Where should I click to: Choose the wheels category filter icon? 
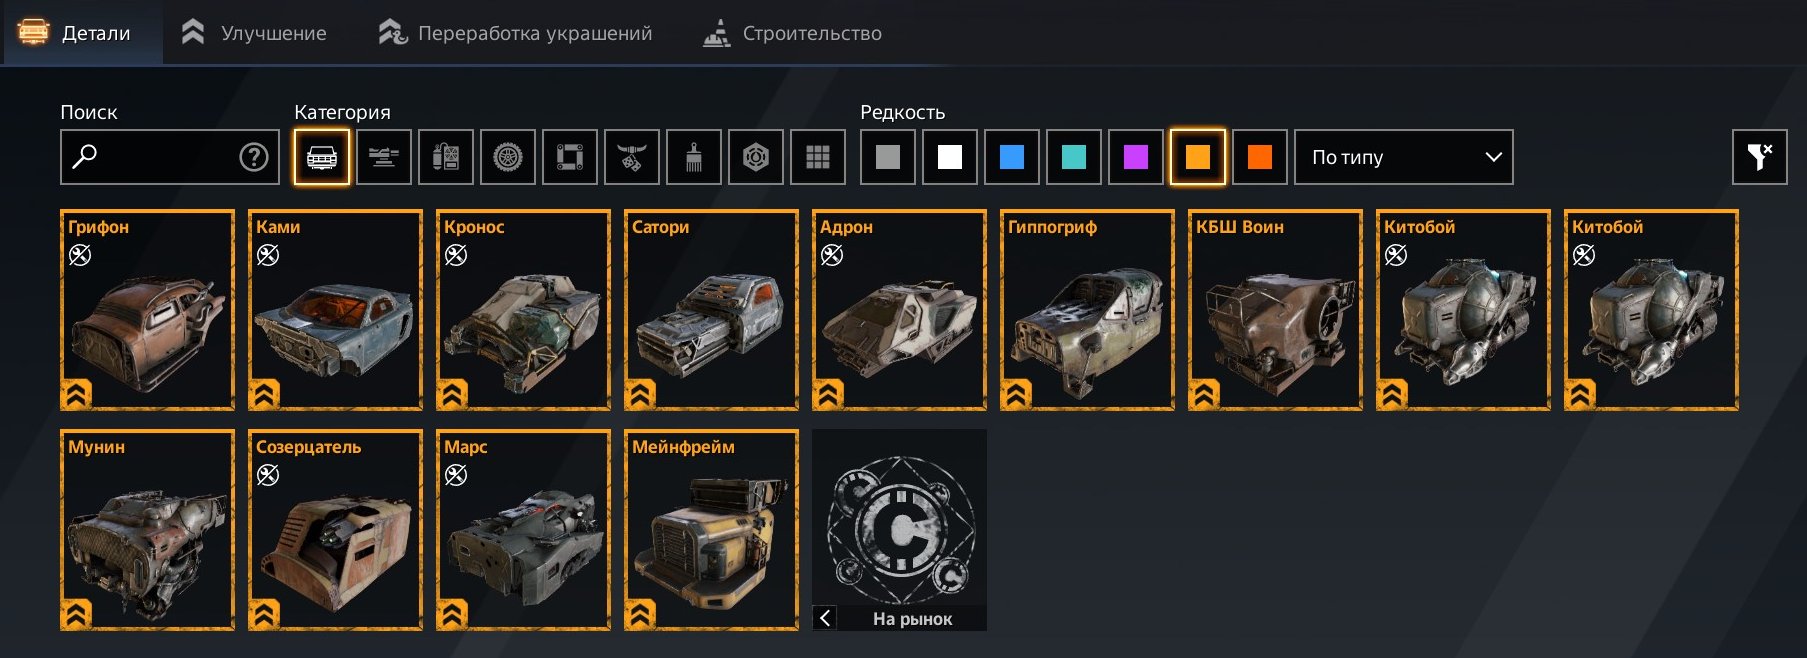coord(508,157)
